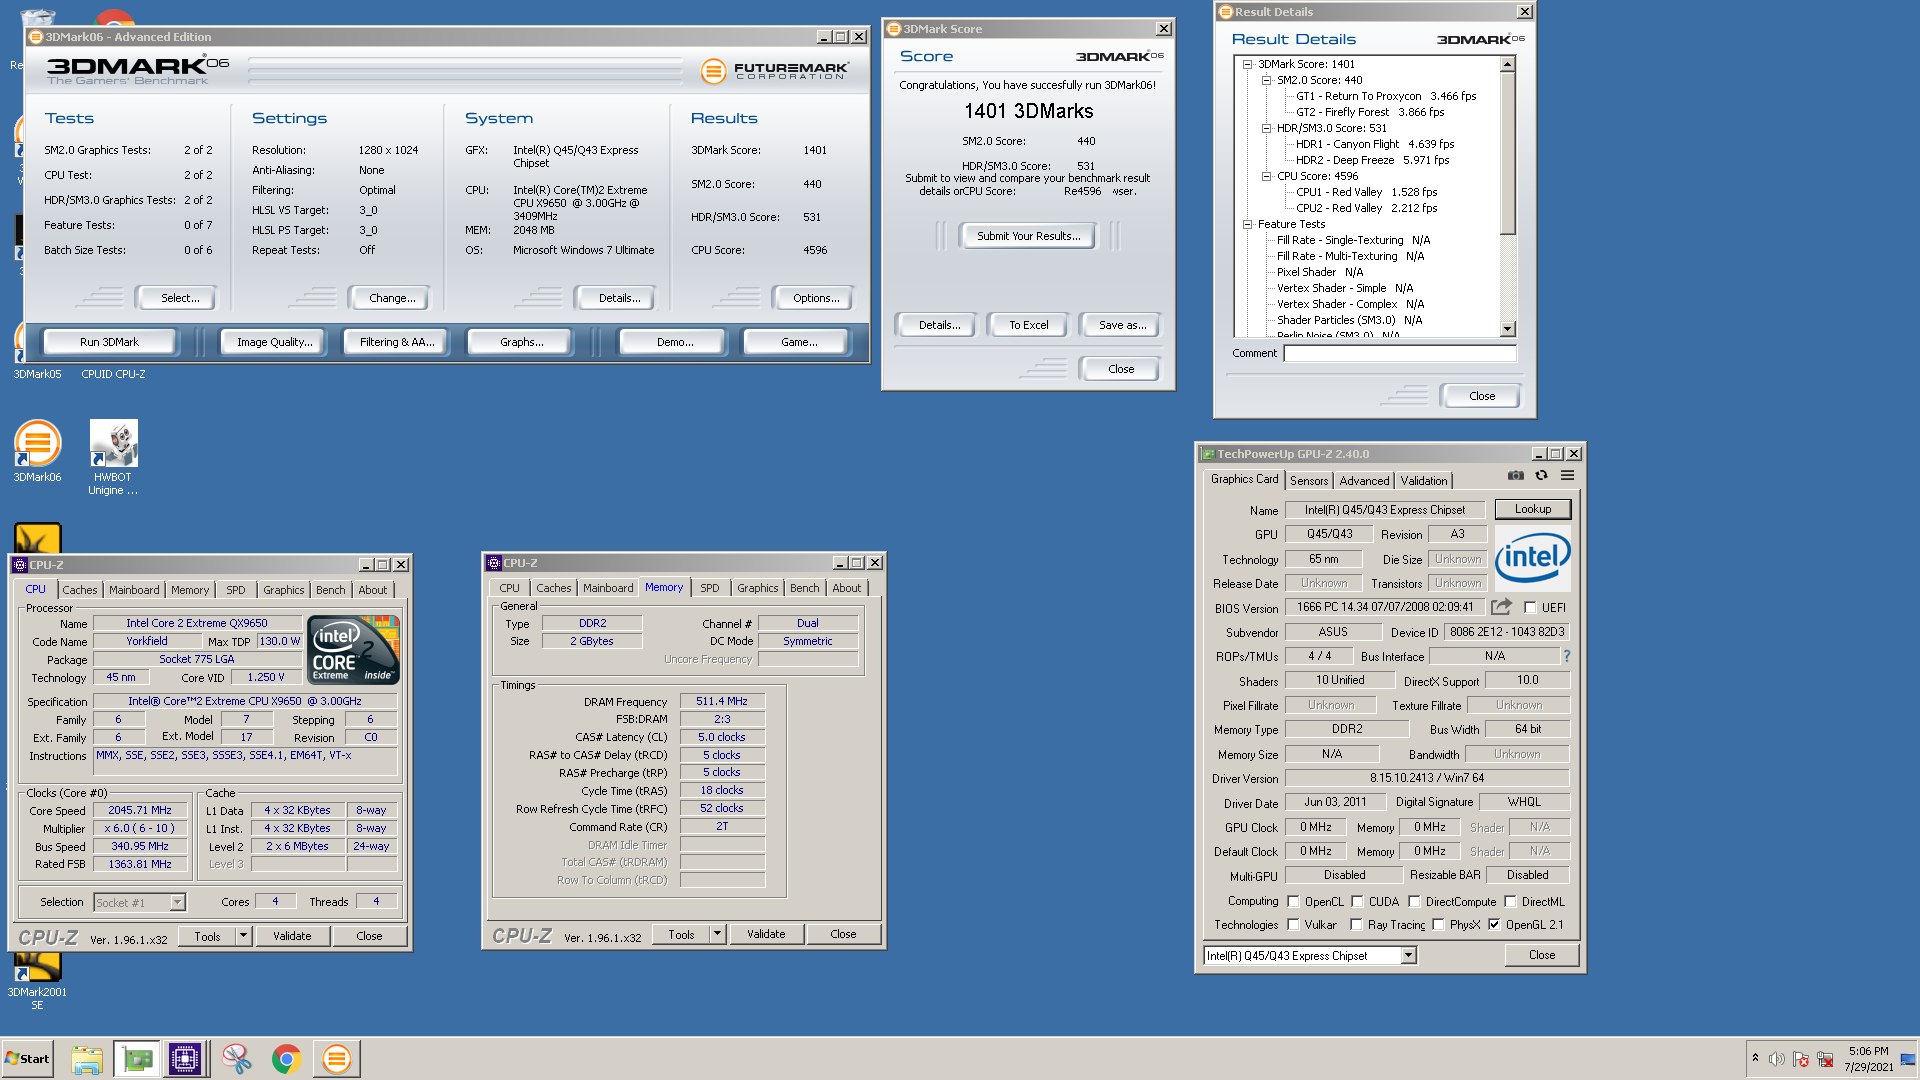Click the Lookup button in GPU-Z
This screenshot has width=1920, height=1080.
[x=1533, y=509]
